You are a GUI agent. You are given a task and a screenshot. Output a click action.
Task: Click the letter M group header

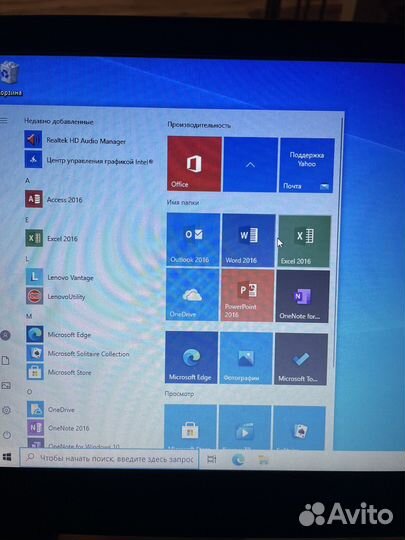[29, 316]
